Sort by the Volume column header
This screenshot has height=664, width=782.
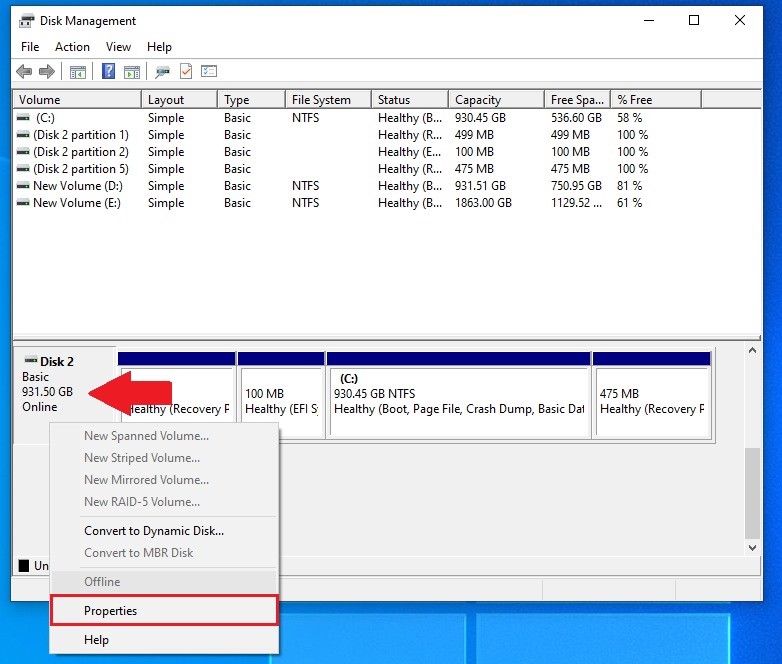(77, 100)
